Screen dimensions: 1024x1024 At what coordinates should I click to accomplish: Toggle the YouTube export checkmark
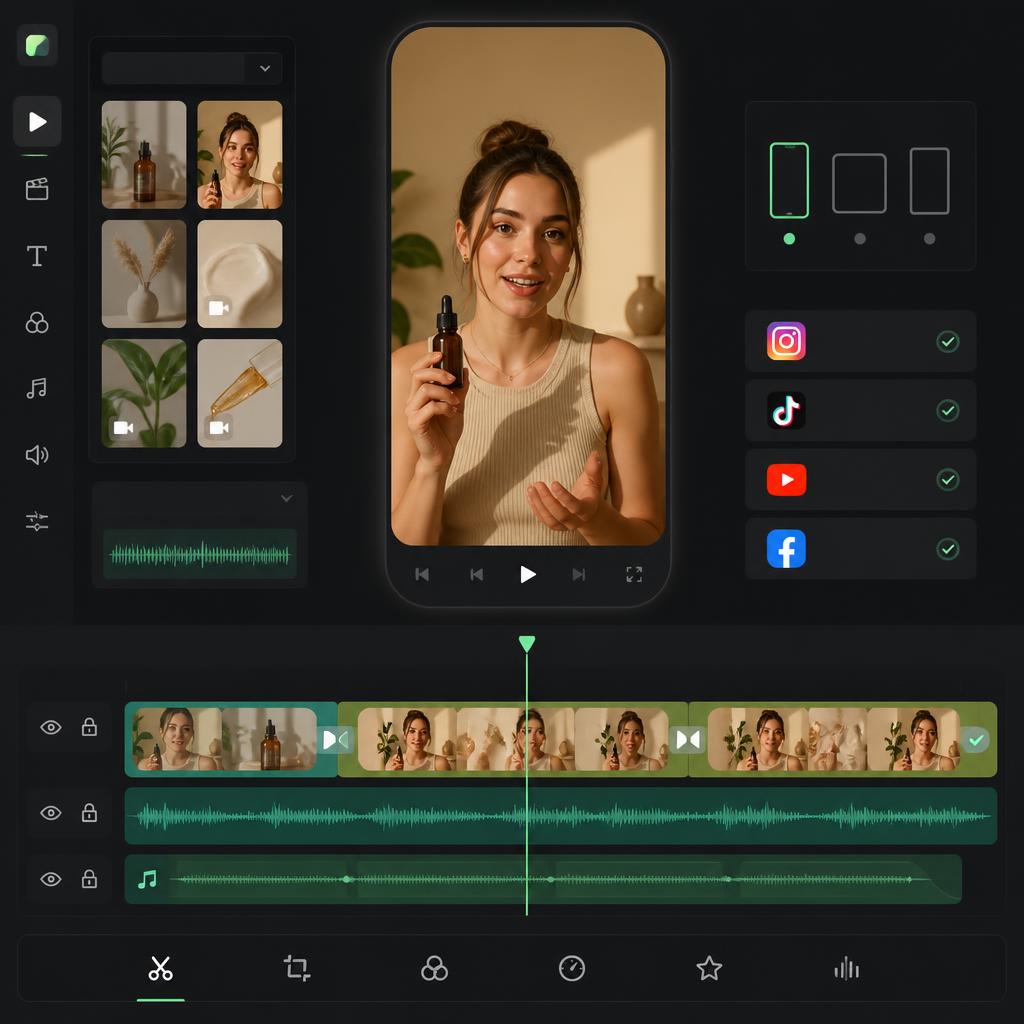pos(948,479)
